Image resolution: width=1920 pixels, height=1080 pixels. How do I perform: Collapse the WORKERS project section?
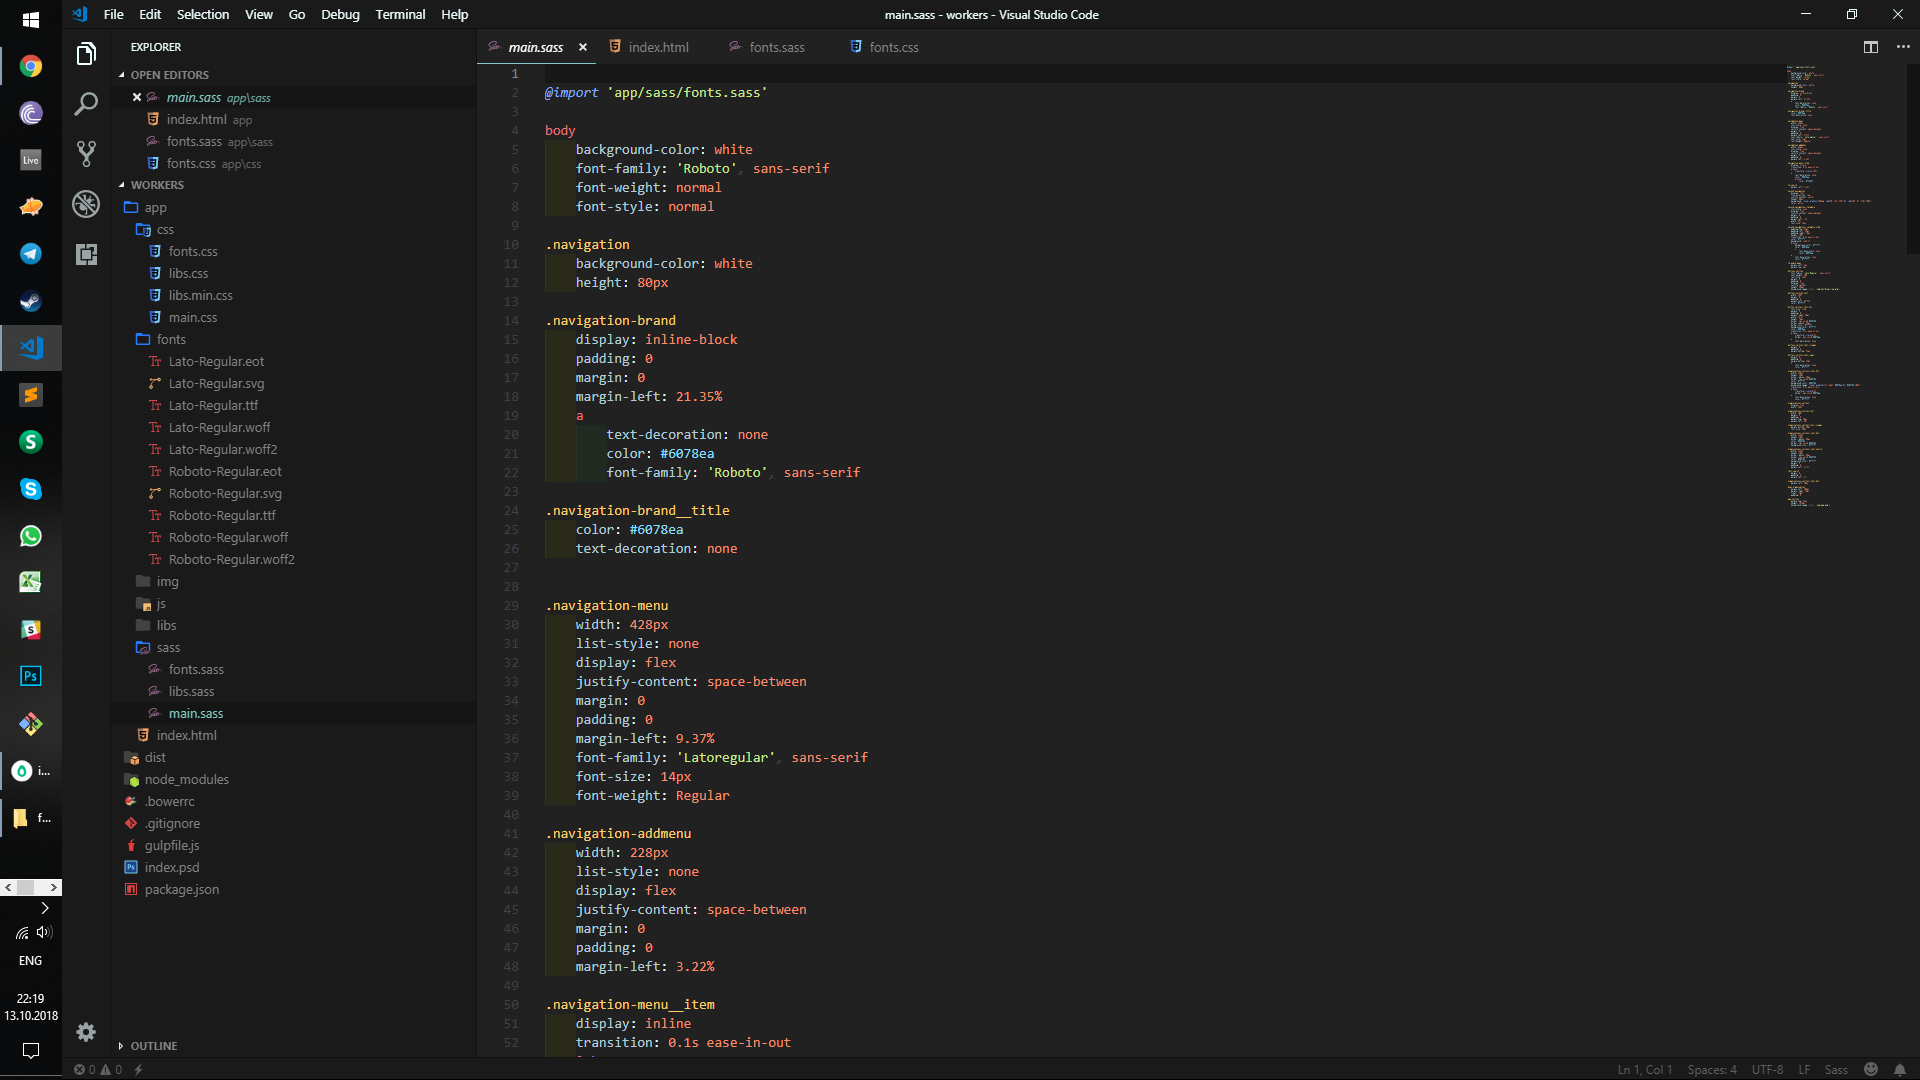(x=157, y=185)
